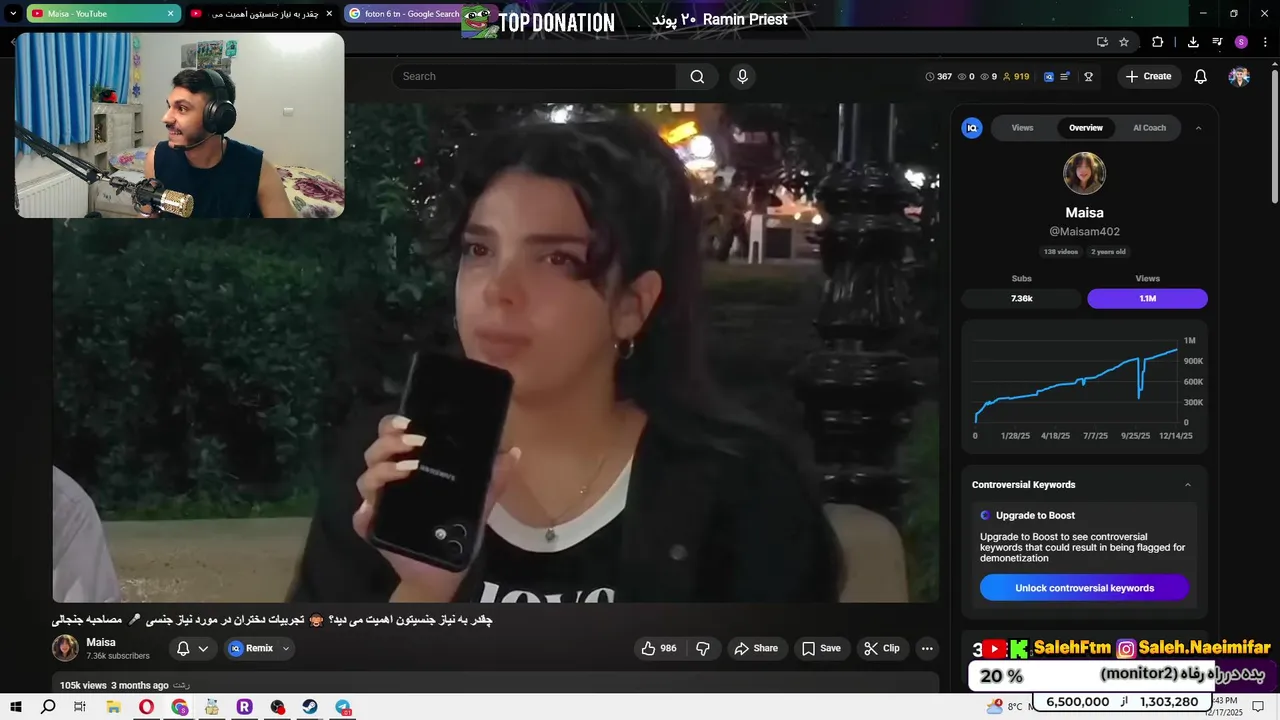Click Maisa channel avatar under the video

65,648
